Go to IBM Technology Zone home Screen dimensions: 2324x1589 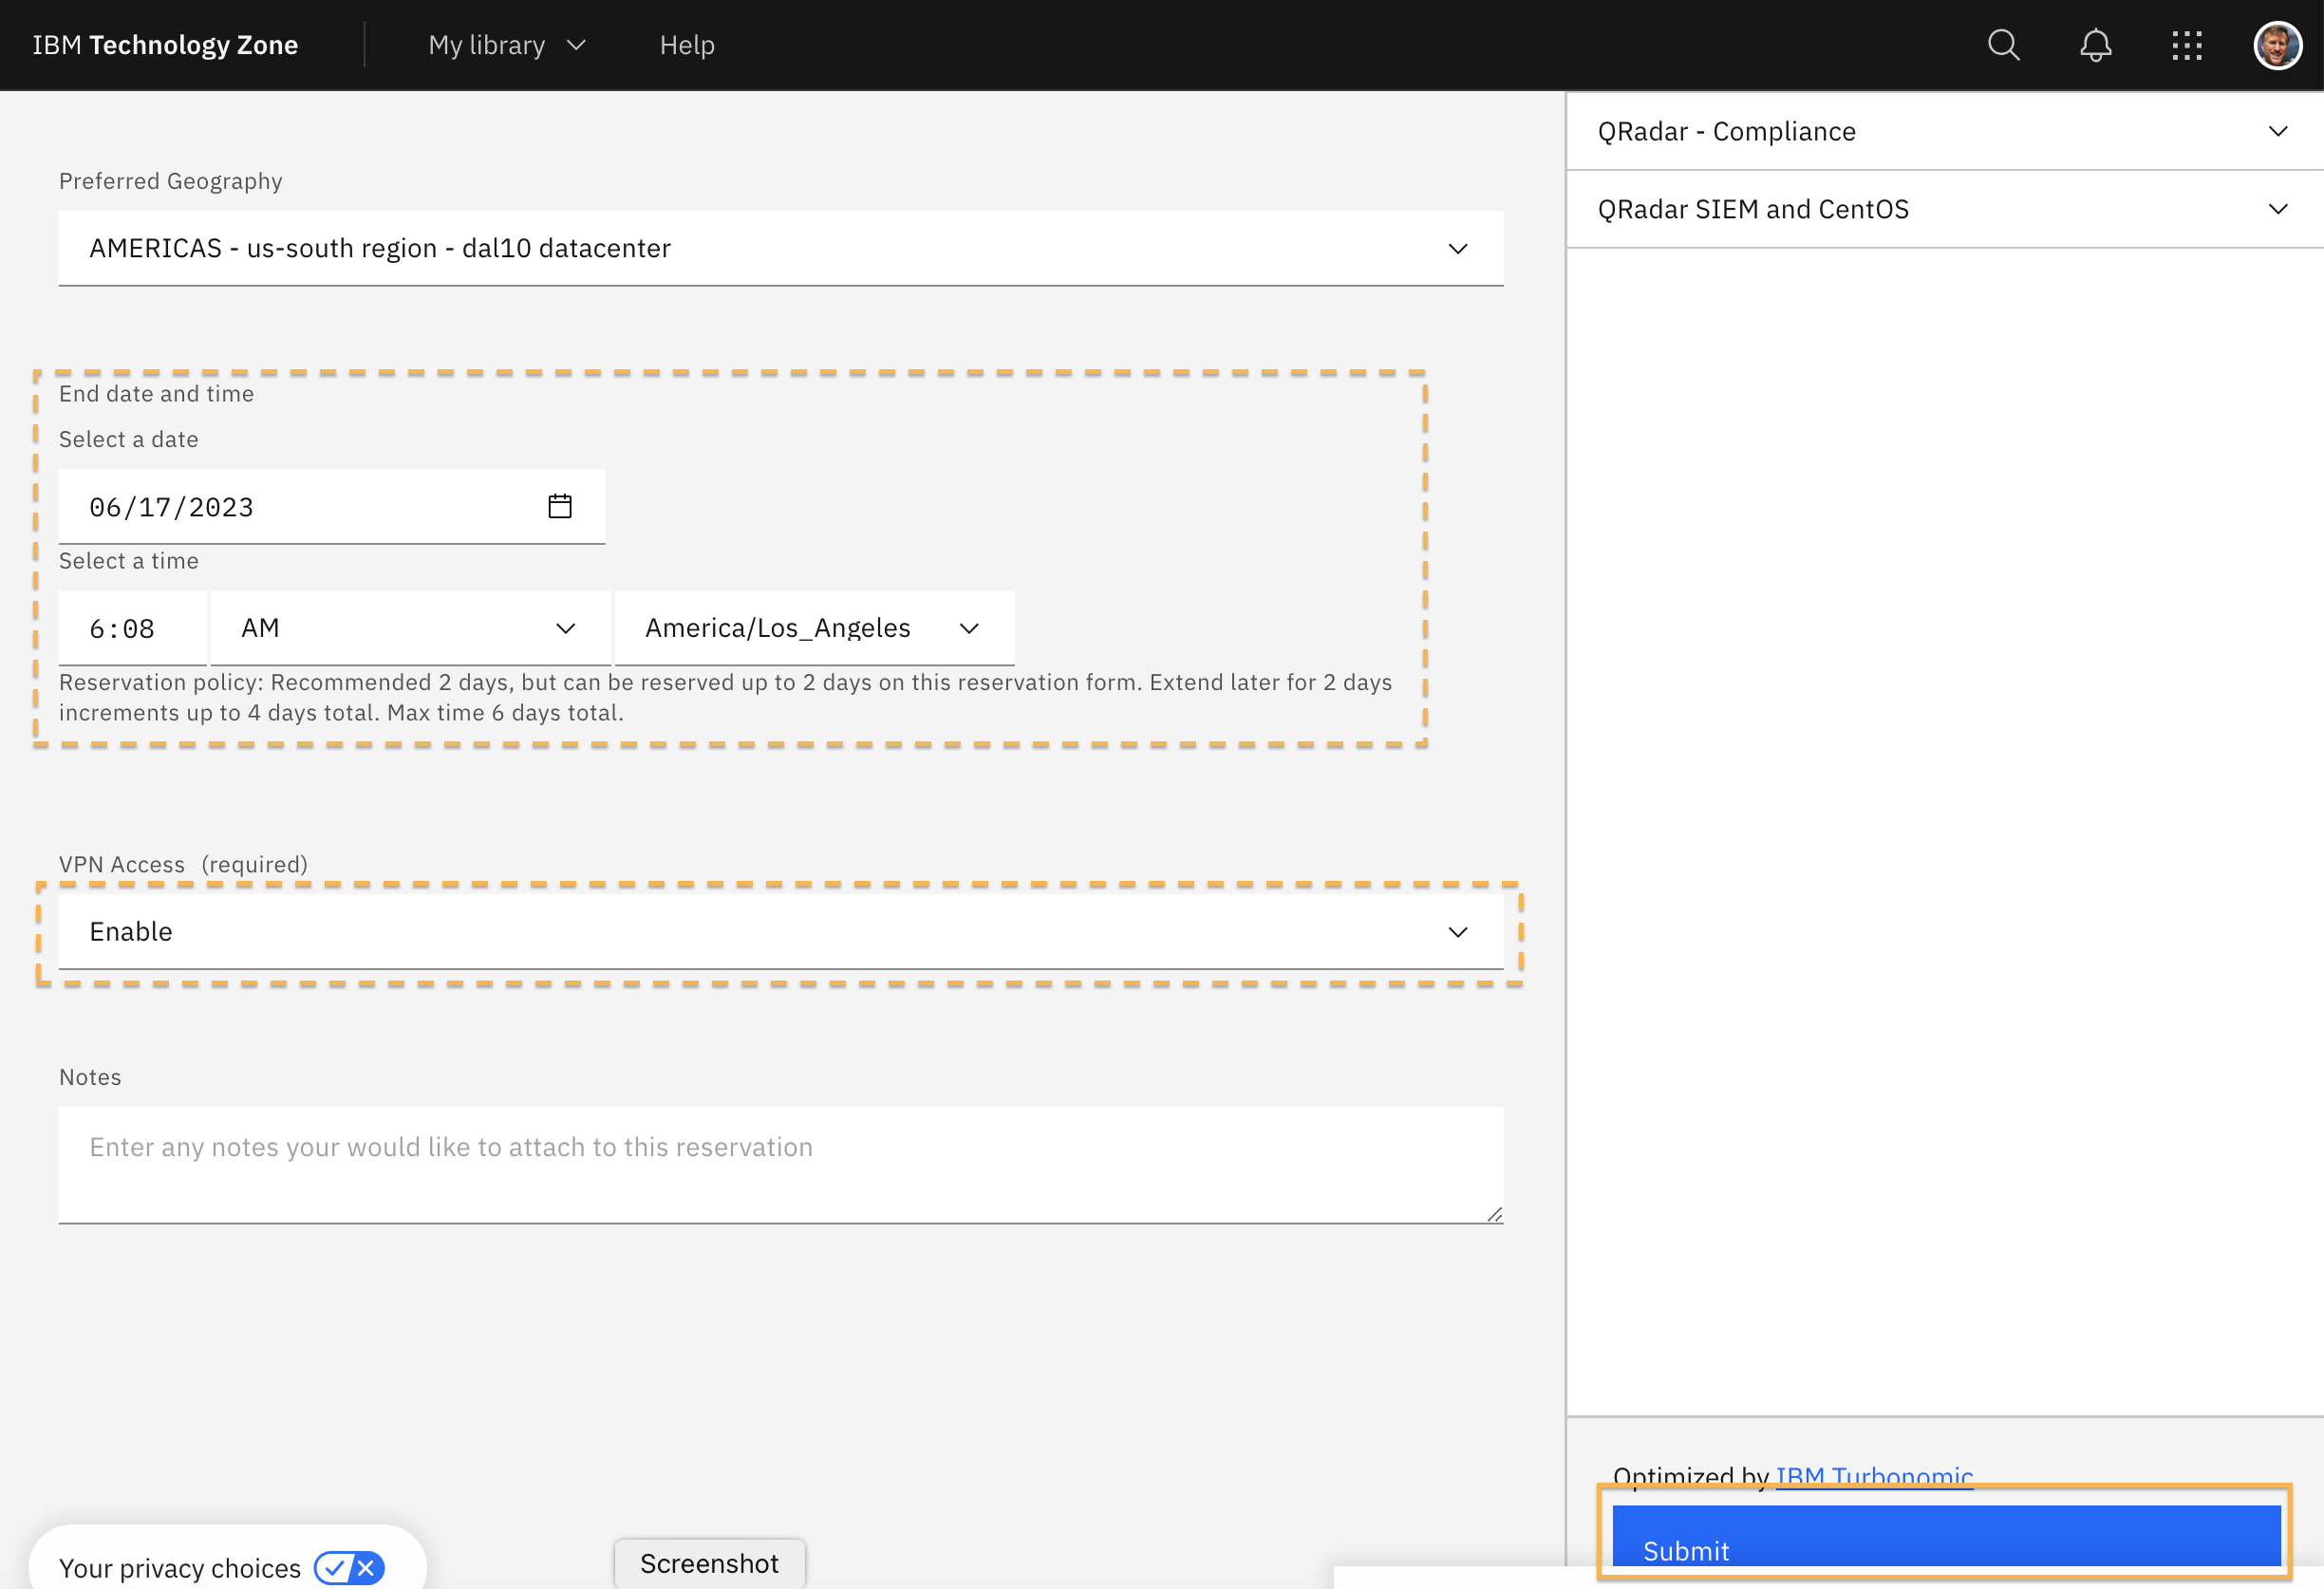tap(165, 45)
